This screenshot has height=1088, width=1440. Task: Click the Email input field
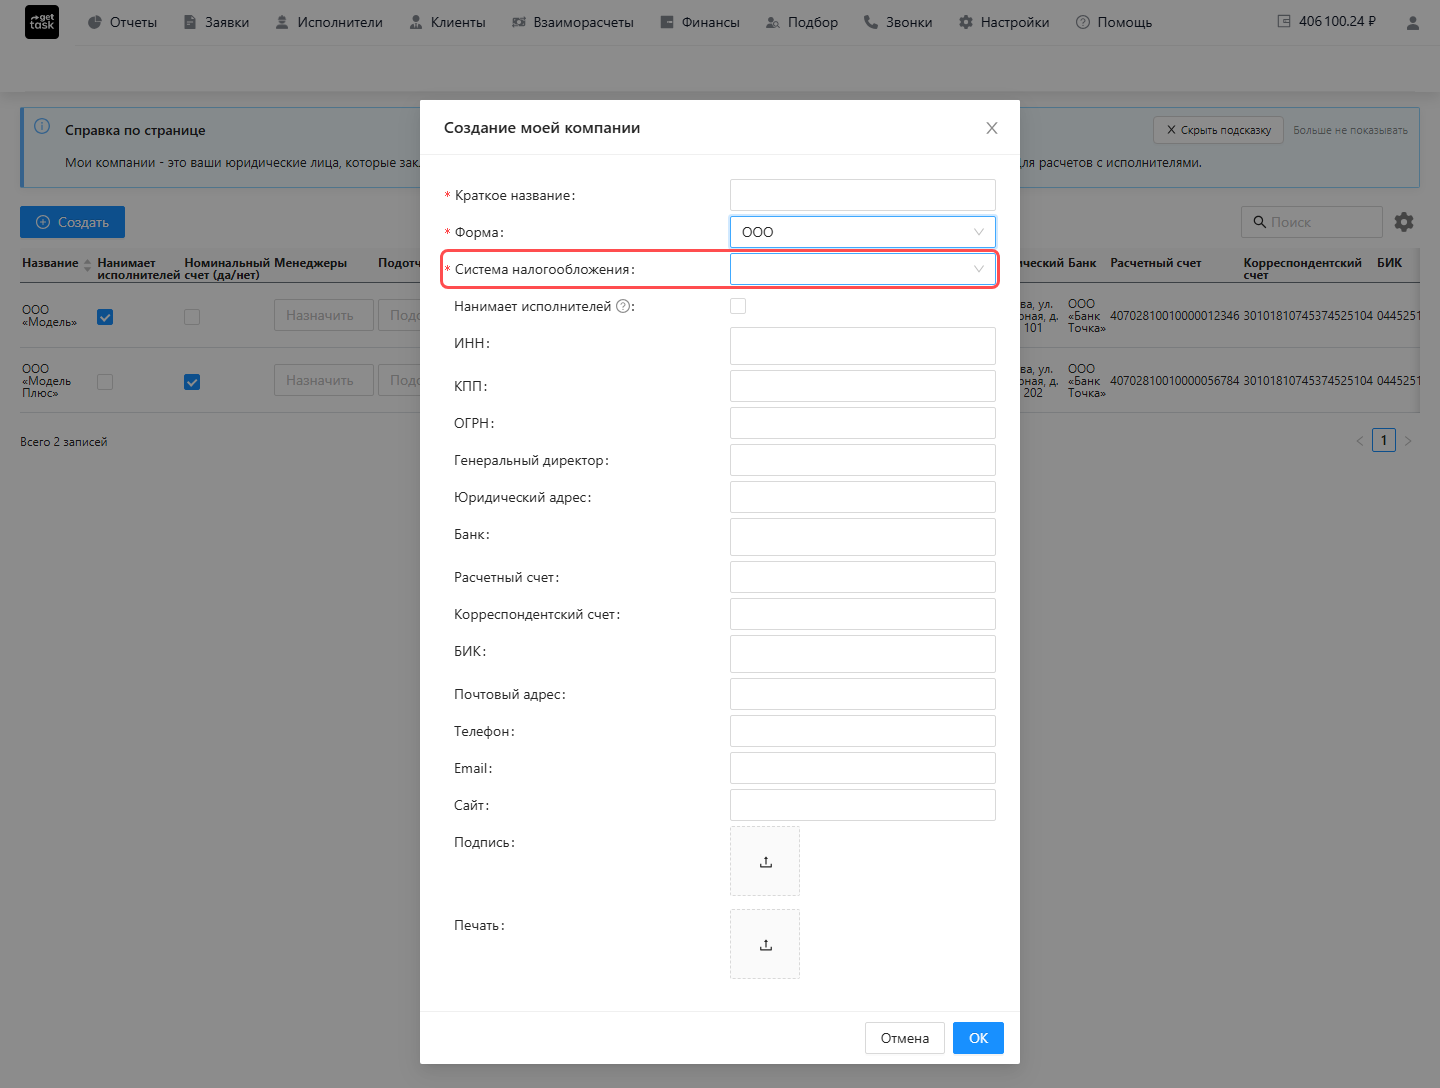863,768
